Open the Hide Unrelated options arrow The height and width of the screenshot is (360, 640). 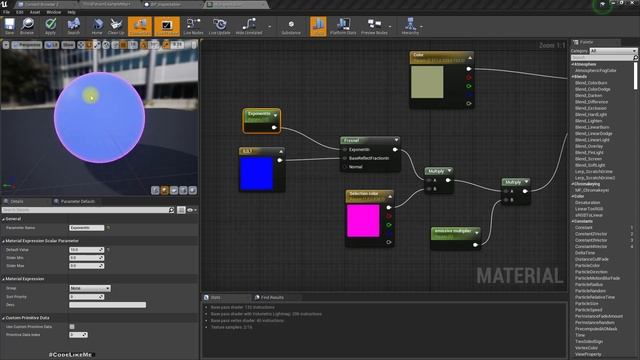click(269, 27)
